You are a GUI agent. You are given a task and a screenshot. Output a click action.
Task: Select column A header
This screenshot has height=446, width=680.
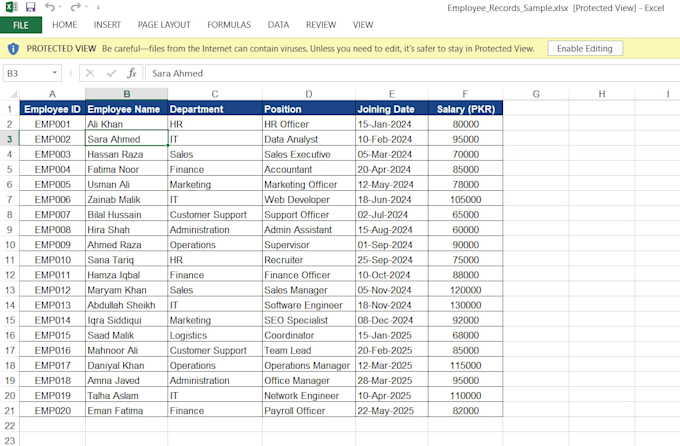point(52,94)
